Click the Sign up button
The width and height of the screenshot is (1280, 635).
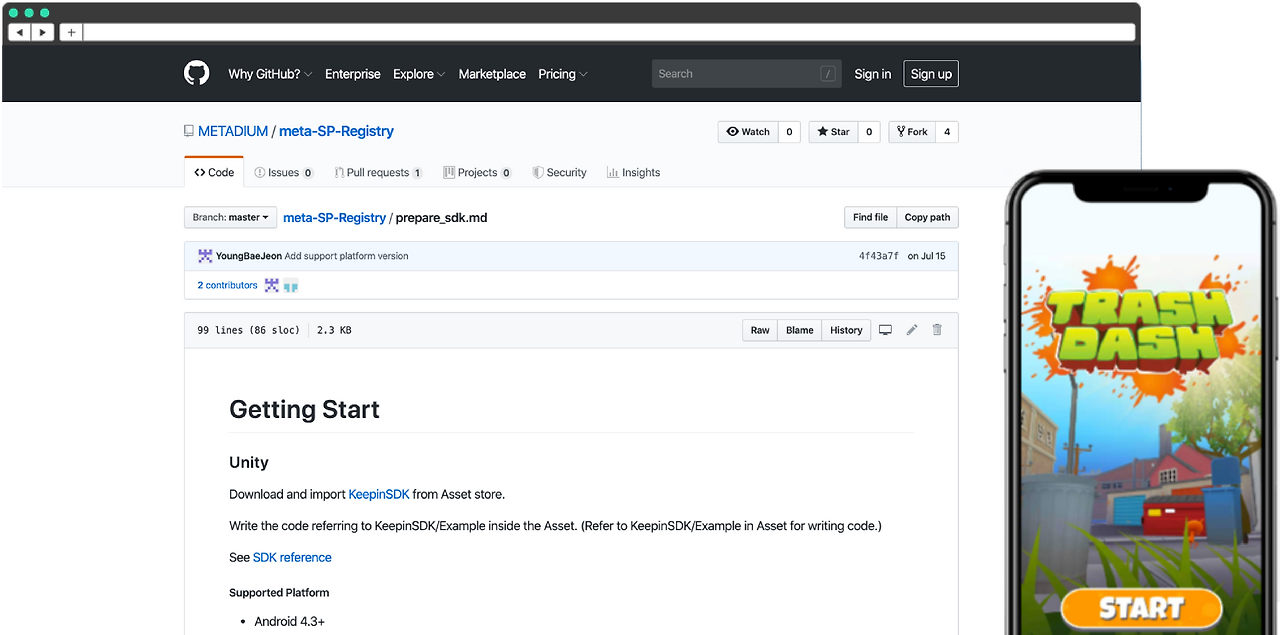click(931, 74)
